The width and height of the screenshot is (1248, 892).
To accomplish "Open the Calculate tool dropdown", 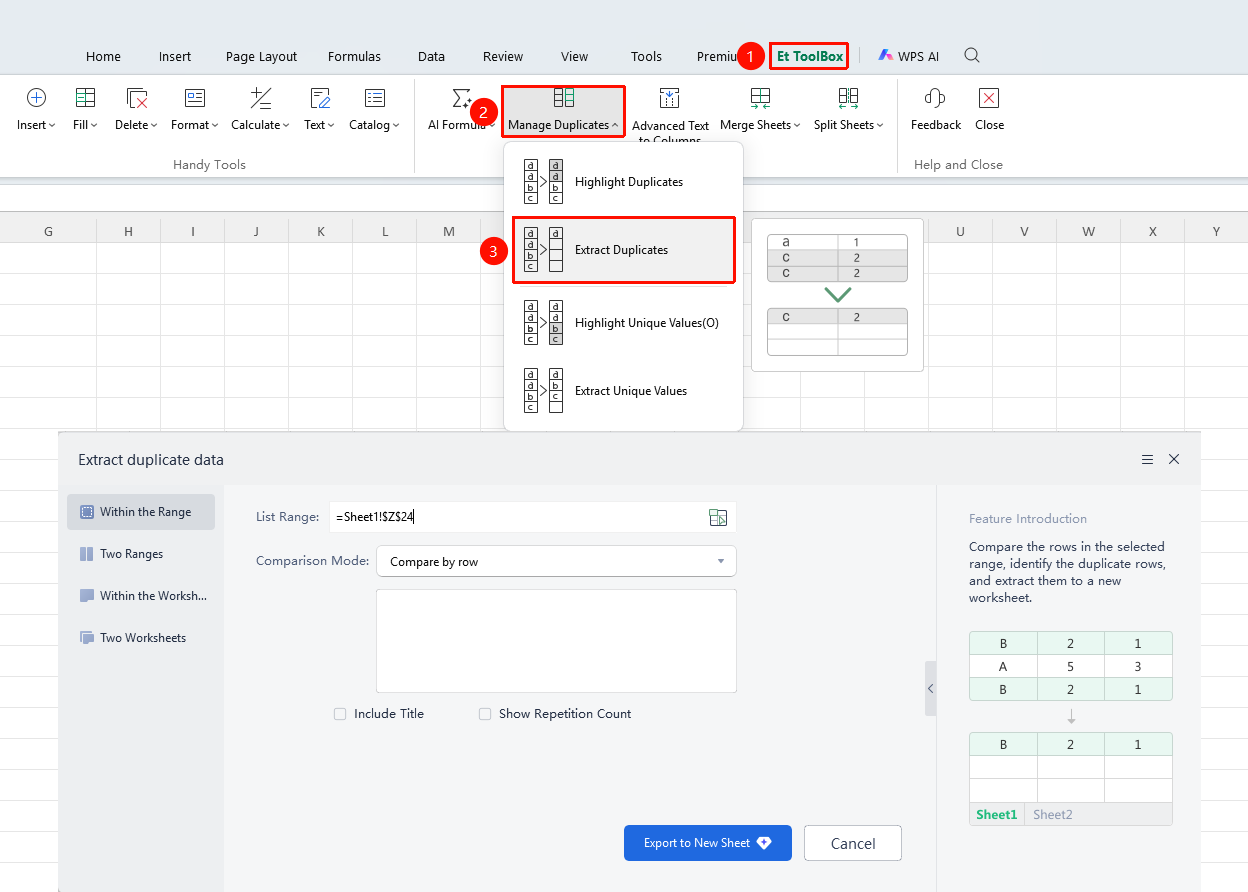I will pyautogui.click(x=260, y=110).
